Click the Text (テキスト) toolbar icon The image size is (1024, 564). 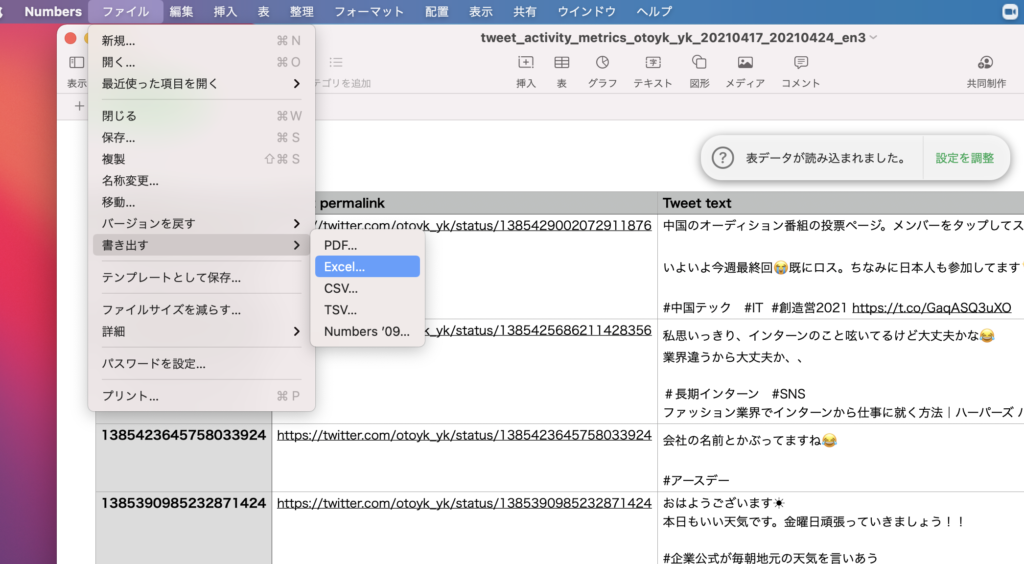click(x=652, y=63)
